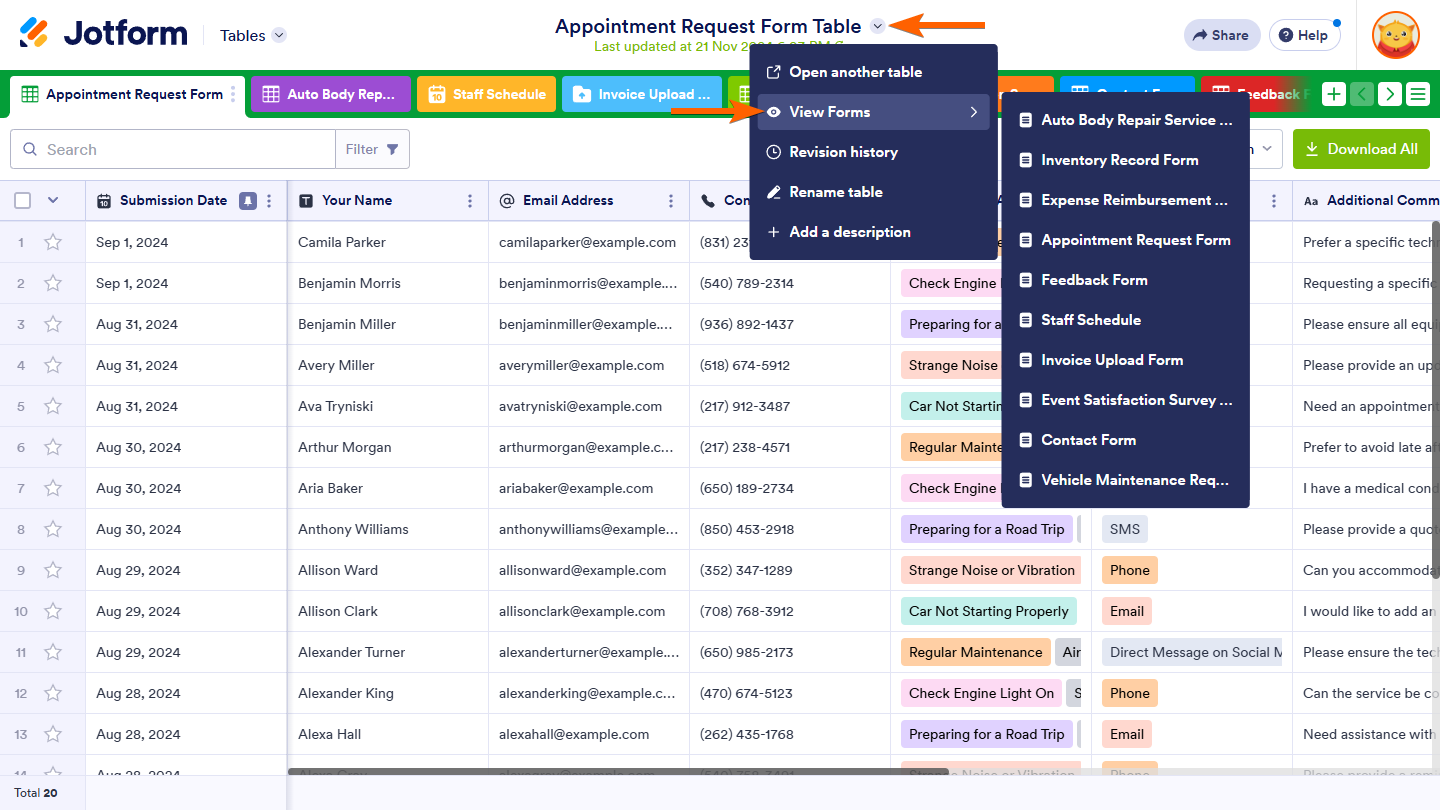The image size is (1440, 810).
Task: Star the Aria Baker row
Action: (x=53, y=488)
